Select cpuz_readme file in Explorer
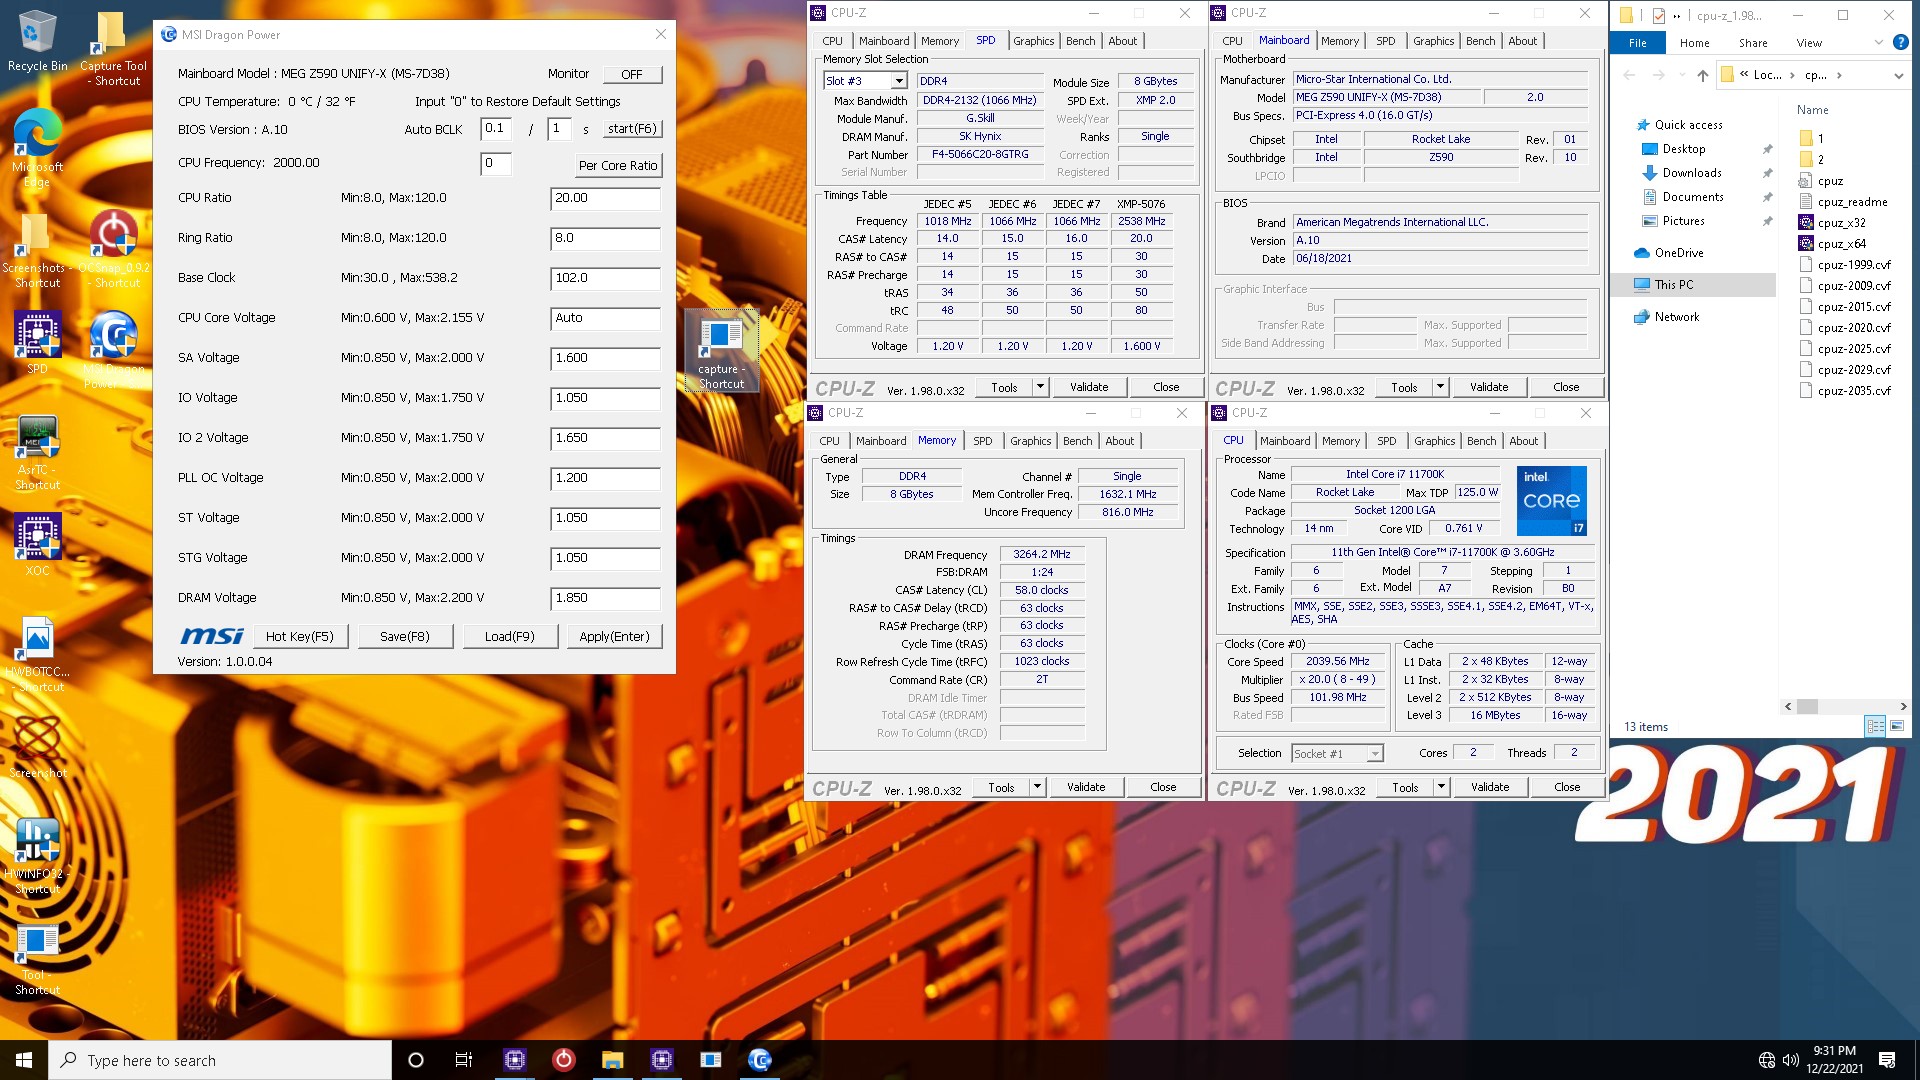Image resolution: width=1920 pixels, height=1080 pixels. point(1852,202)
